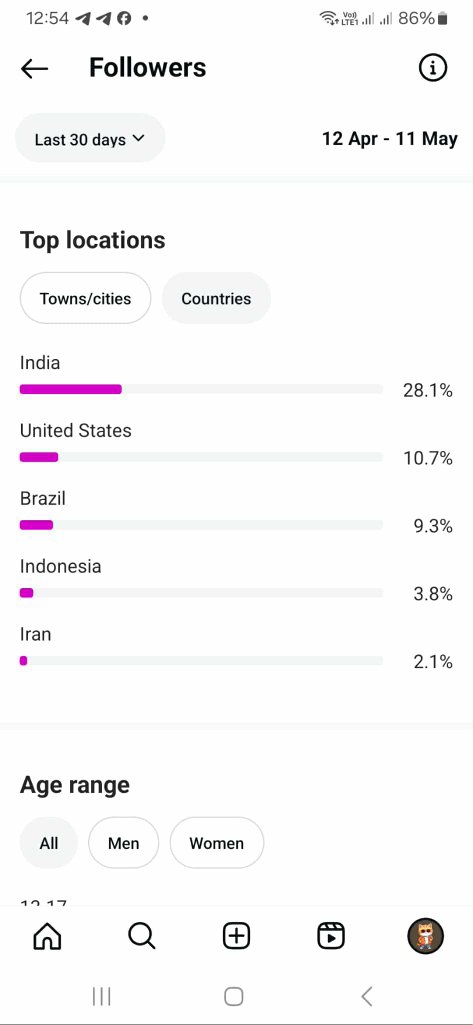Select the Countries filter chip
This screenshot has width=473, height=1025.
[x=216, y=298]
